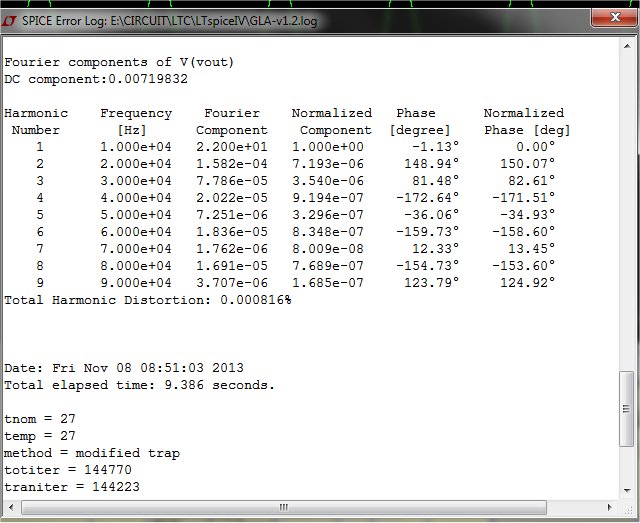Image resolution: width=640 pixels, height=523 pixels.
Task: Click the phase value 81.48°
Action: pos(436,180)
